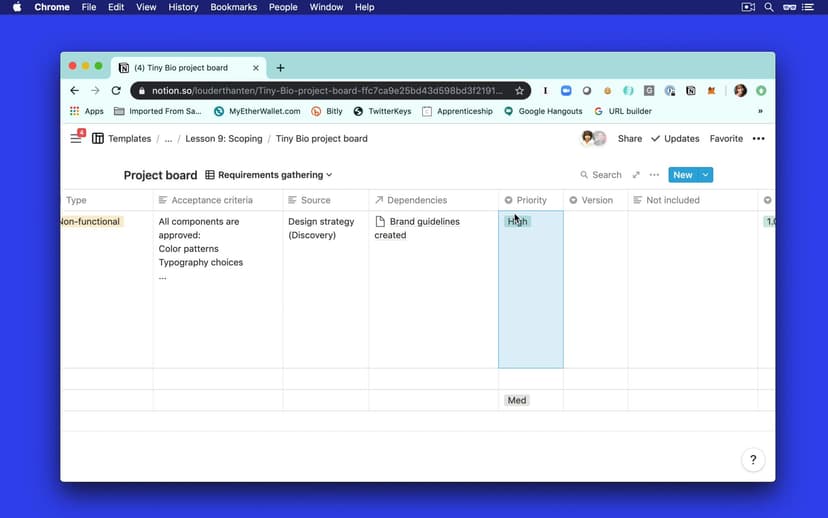Screen dimensions: 828x518
Task: Click the blue New button
Action: pos(682,175)
